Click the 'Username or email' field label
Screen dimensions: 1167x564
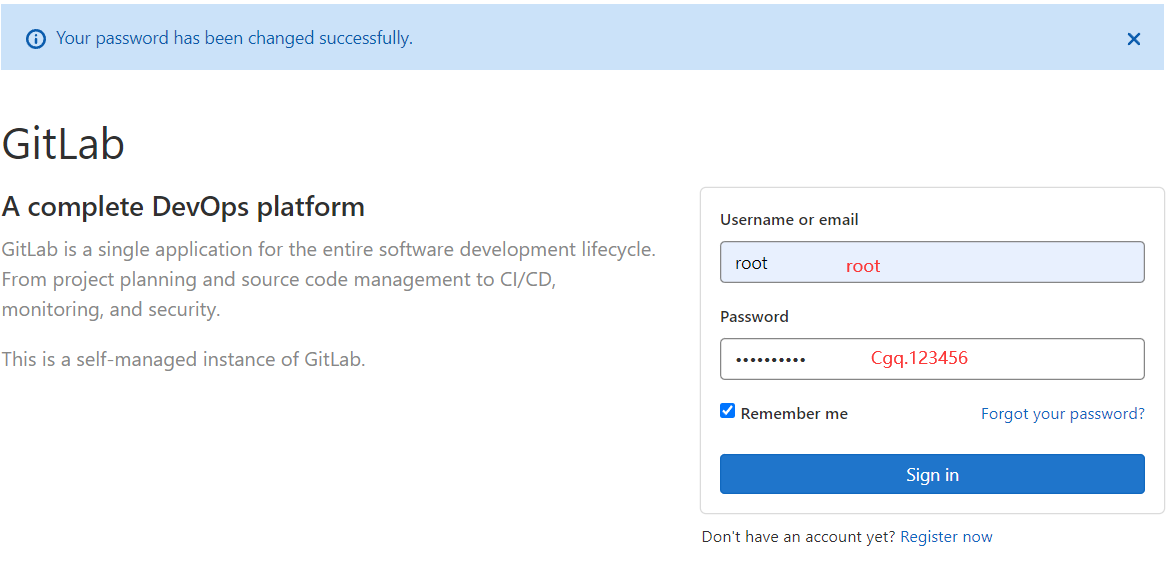(789, 220)
